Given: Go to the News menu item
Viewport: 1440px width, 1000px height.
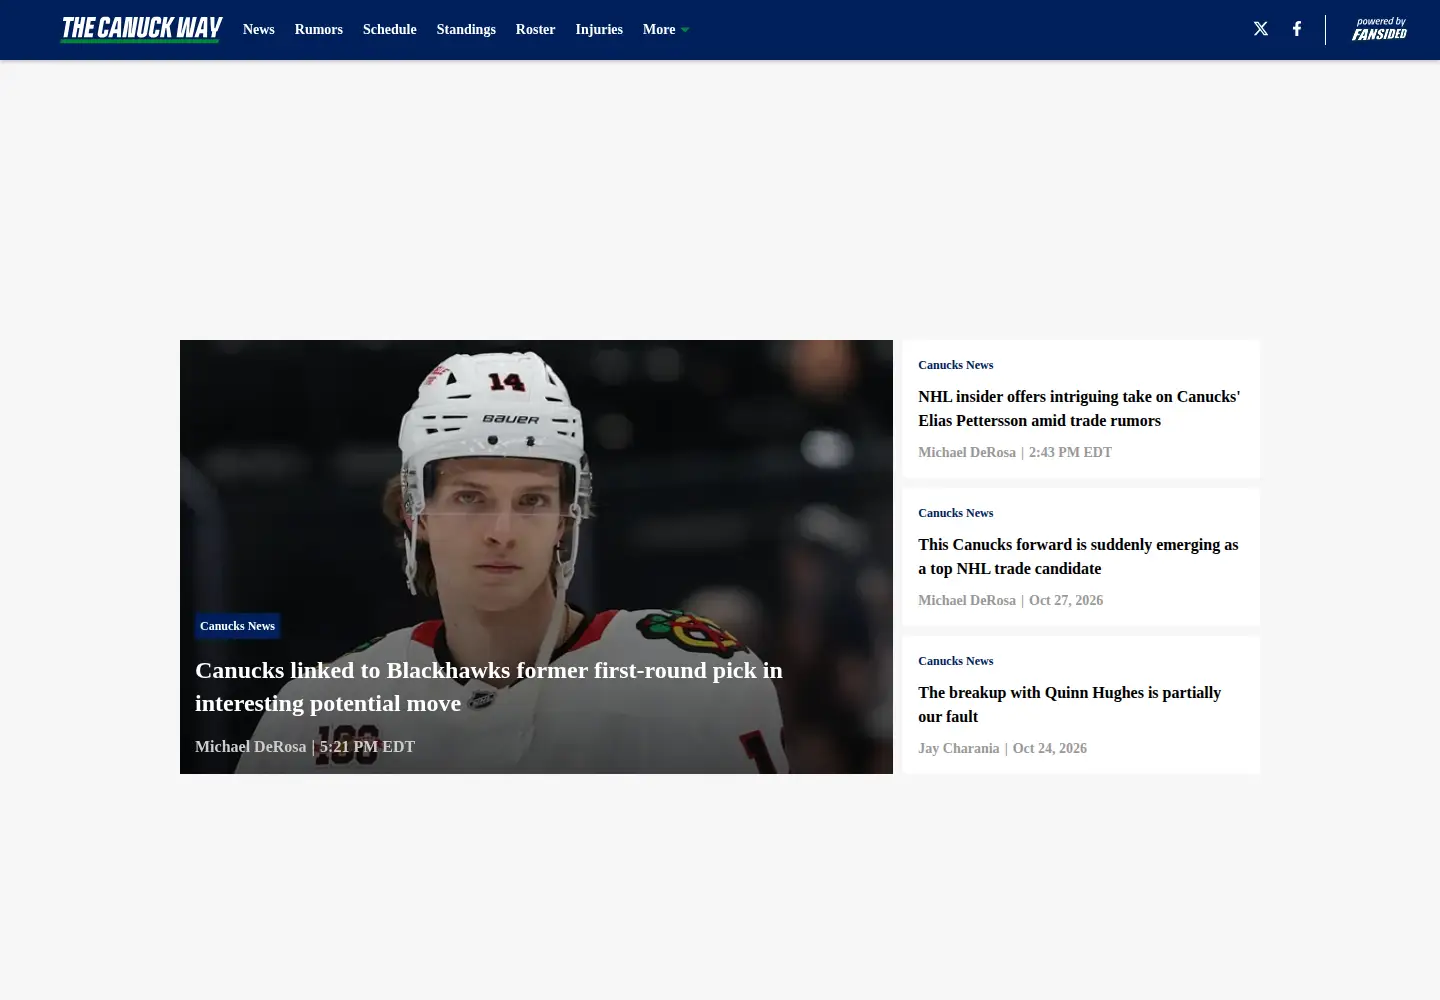Looking at the screenshot, I should (259, 29).
